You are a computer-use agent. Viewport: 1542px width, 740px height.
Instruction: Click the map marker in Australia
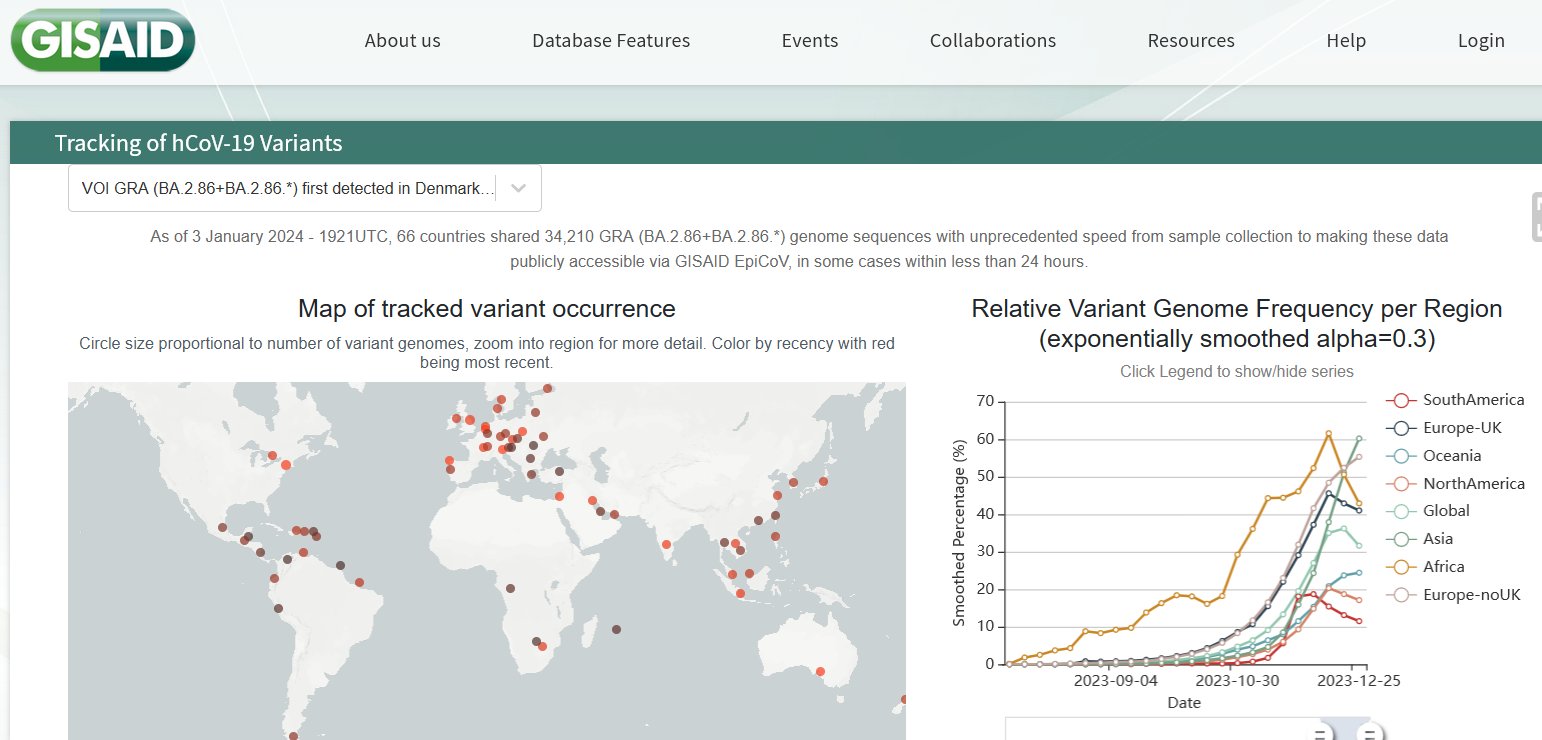point(820,671)
